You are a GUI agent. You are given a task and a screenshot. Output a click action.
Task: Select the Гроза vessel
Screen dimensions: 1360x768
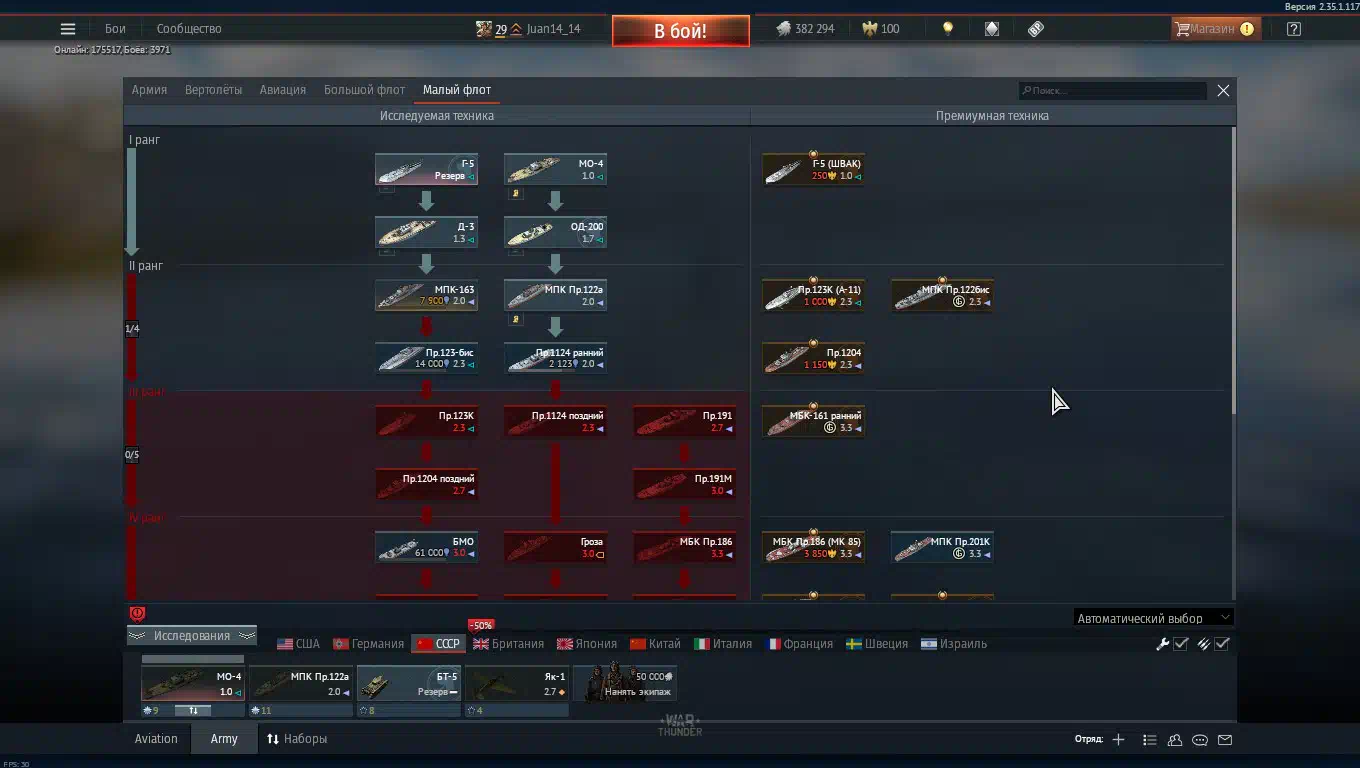coord(555,547)
